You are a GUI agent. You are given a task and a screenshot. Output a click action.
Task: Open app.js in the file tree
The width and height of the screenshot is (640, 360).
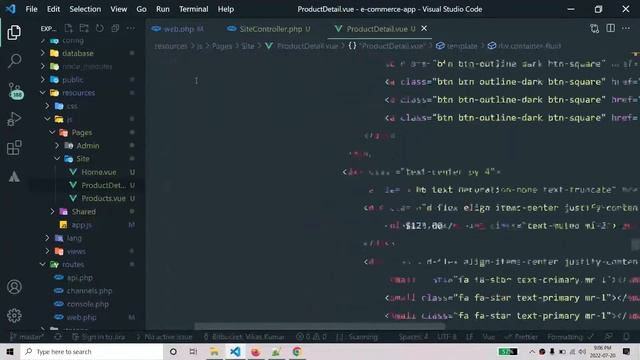(81, 224)
